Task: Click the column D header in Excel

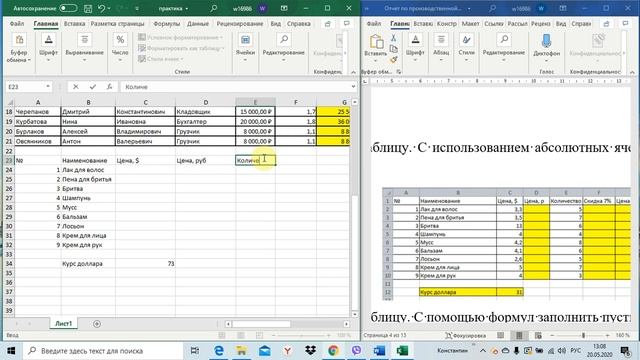Action: point(205,102)
